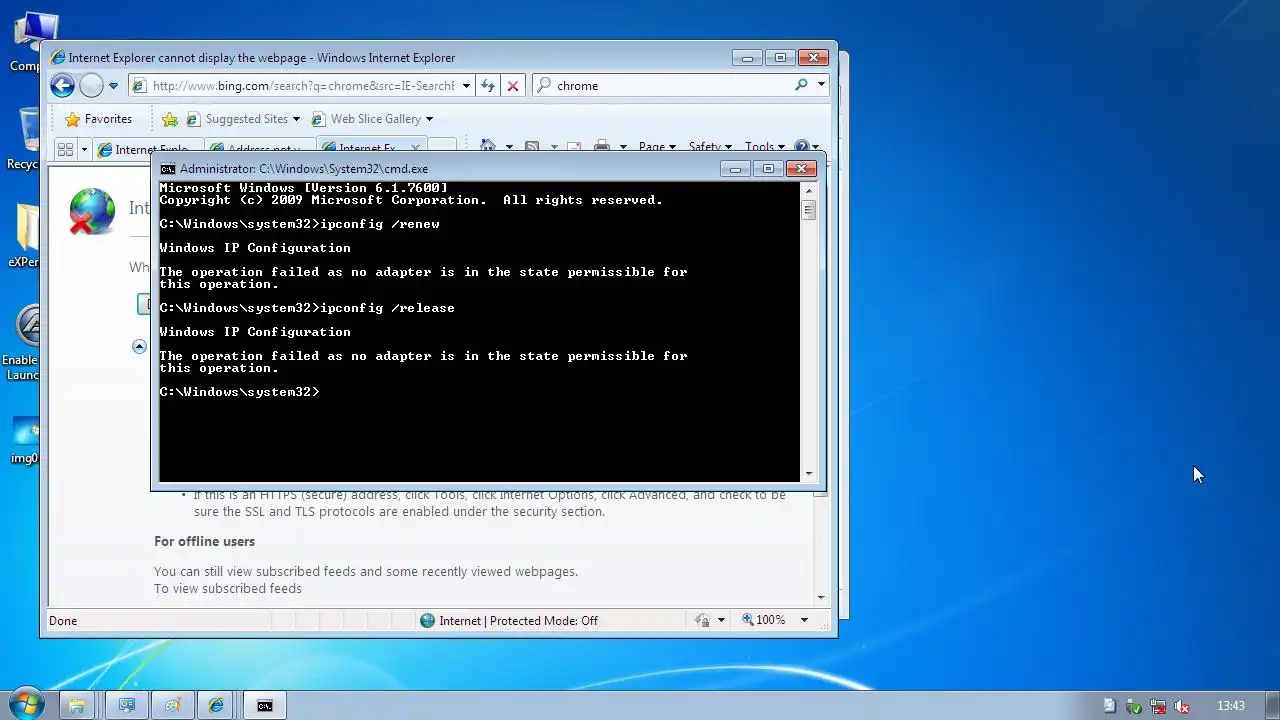Open the clock showing 13:43
Image resolution: width=1280 pixels, height=720 pixels.
(x=1231, y=706)
